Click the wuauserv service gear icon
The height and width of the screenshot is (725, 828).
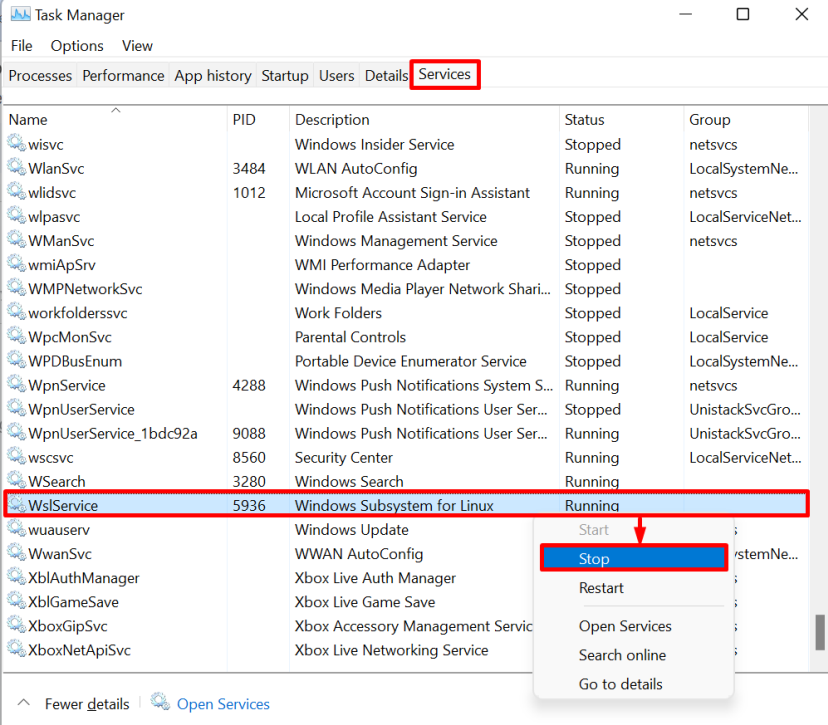16,530
